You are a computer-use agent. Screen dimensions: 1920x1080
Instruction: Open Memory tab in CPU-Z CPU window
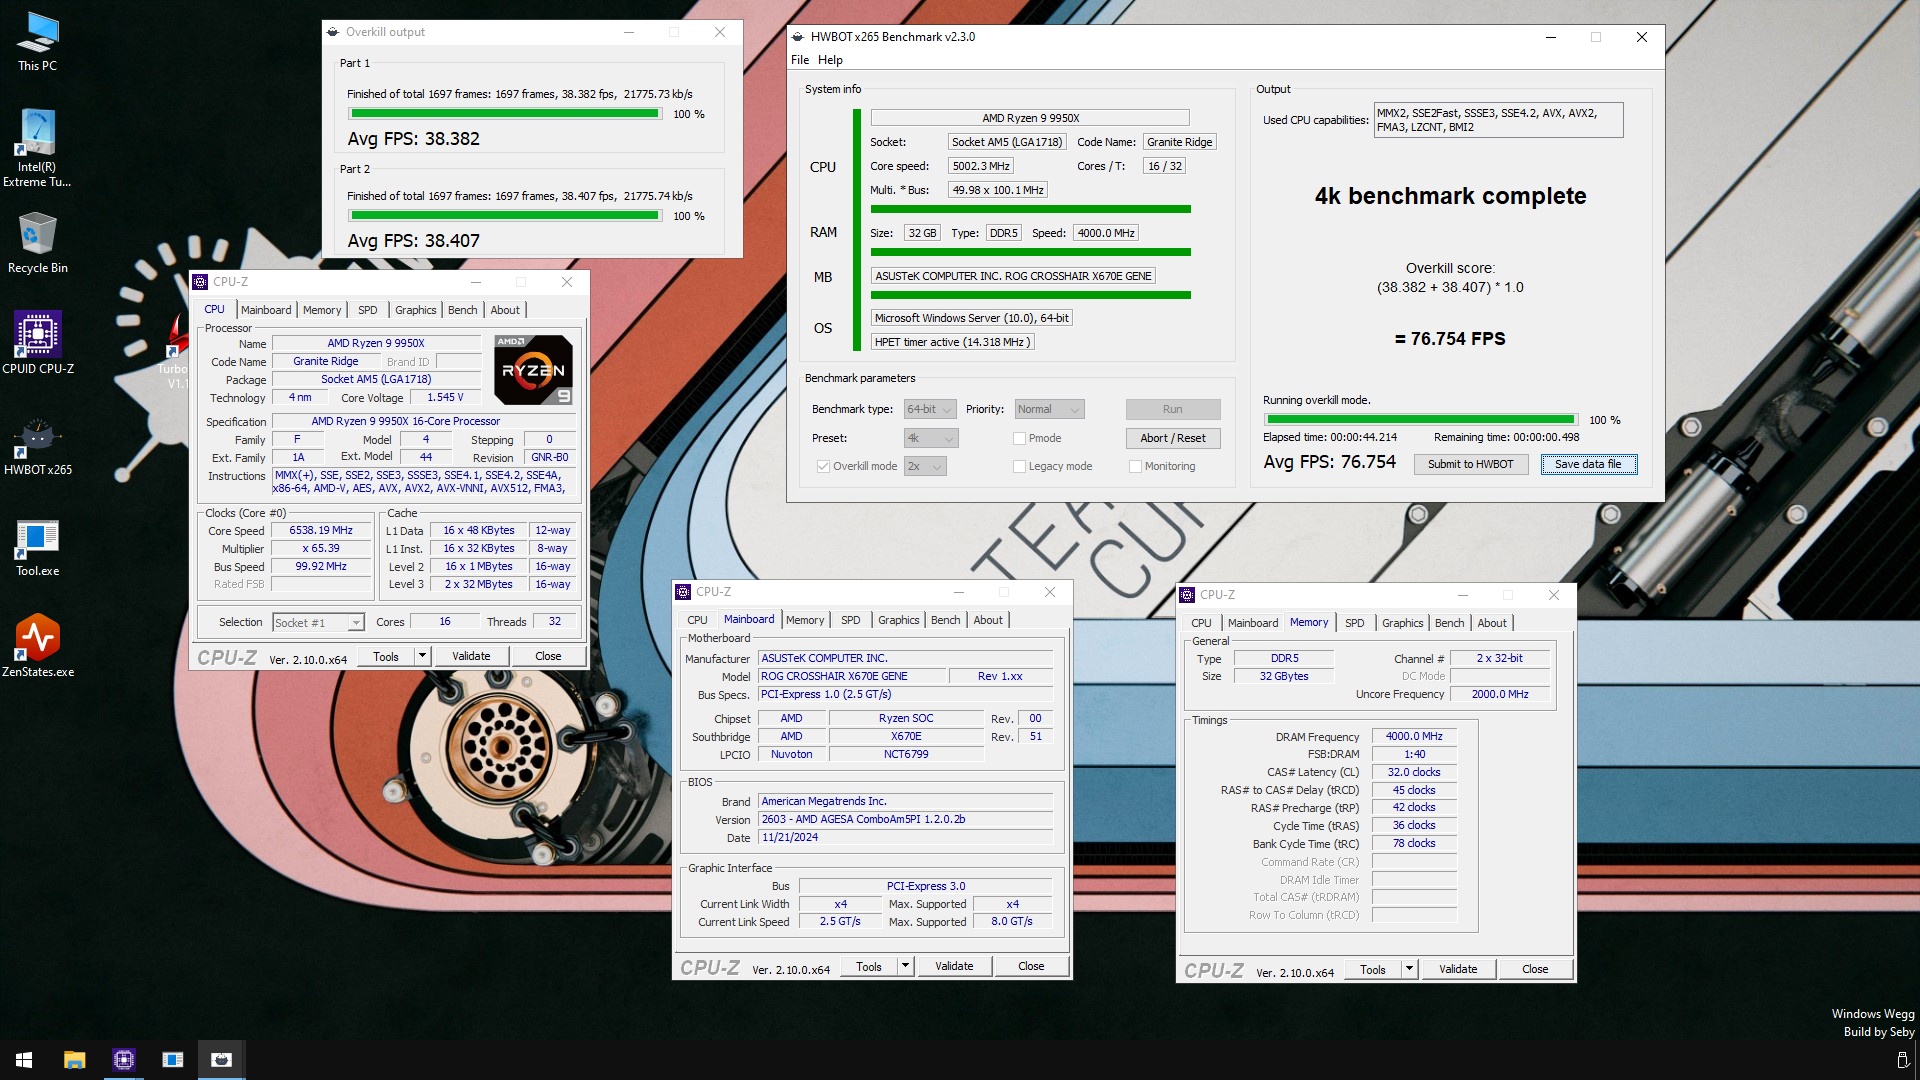pyautogui.click(x=322, y=310)
